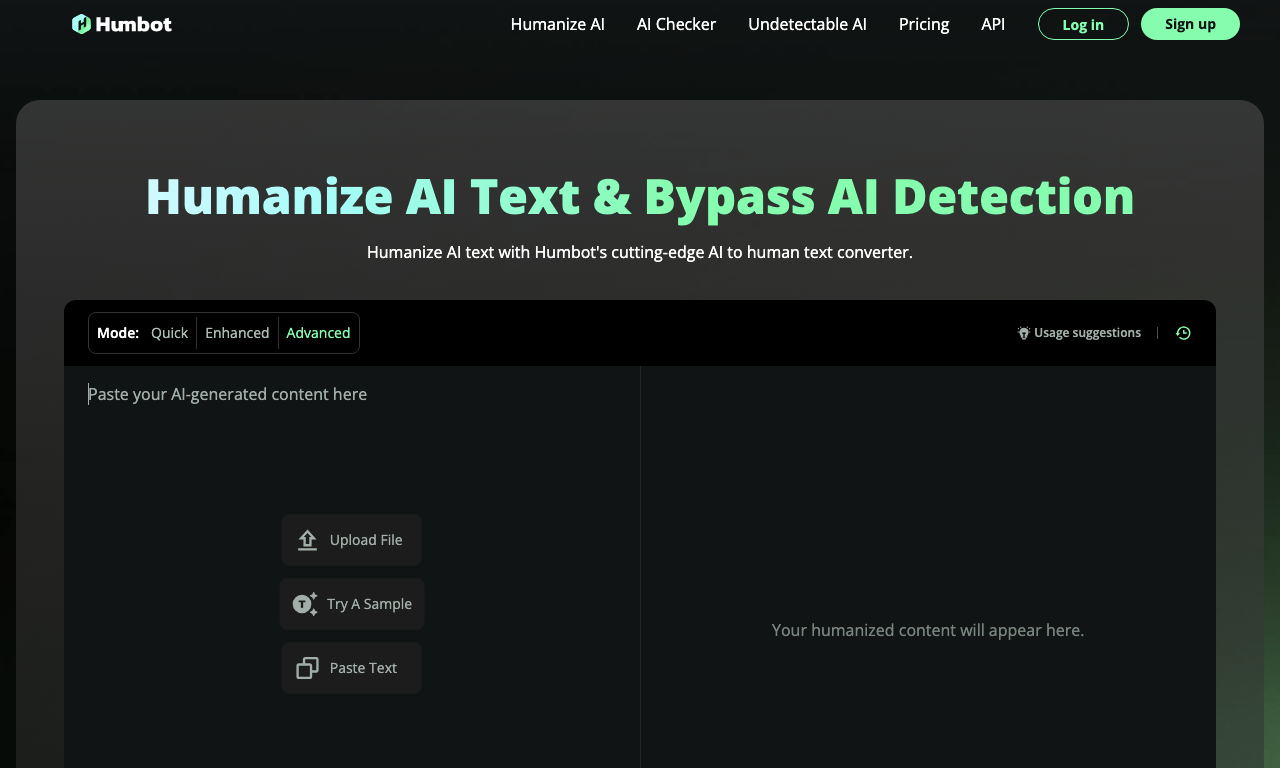Click the subtitle about Humbot's text converter
Viewport: 1280px width, 768px height.
tap(640, 252)
